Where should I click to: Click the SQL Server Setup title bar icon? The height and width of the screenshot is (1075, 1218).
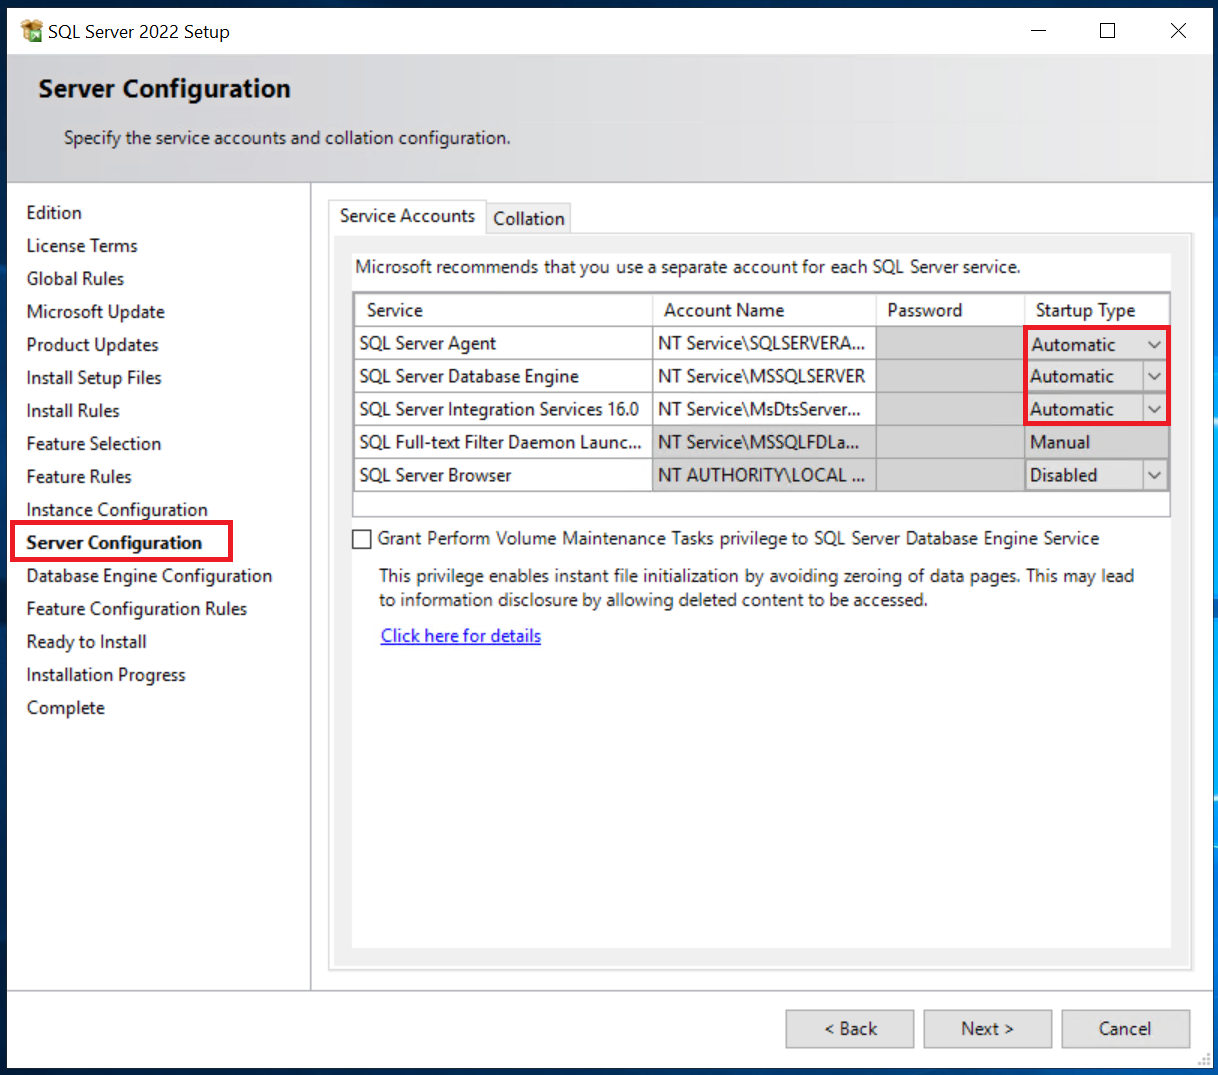click(x=32, y=31)
